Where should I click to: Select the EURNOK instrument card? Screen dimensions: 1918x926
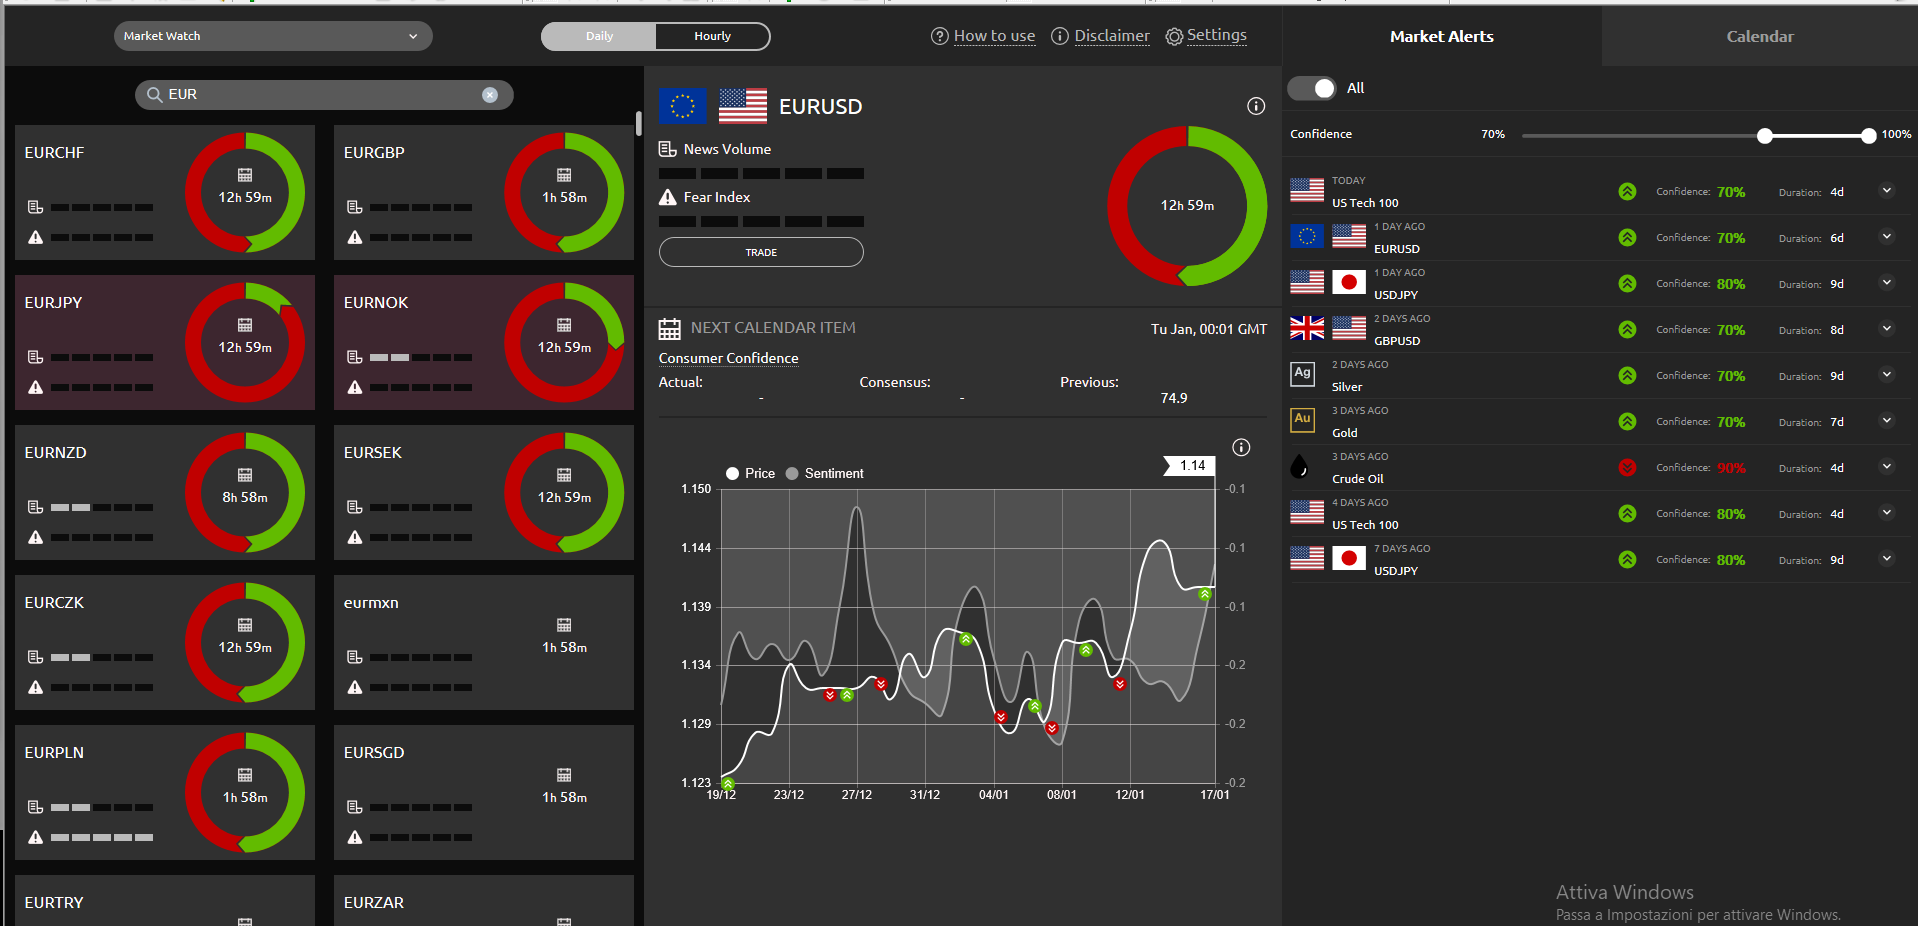(x=484, y=343)
